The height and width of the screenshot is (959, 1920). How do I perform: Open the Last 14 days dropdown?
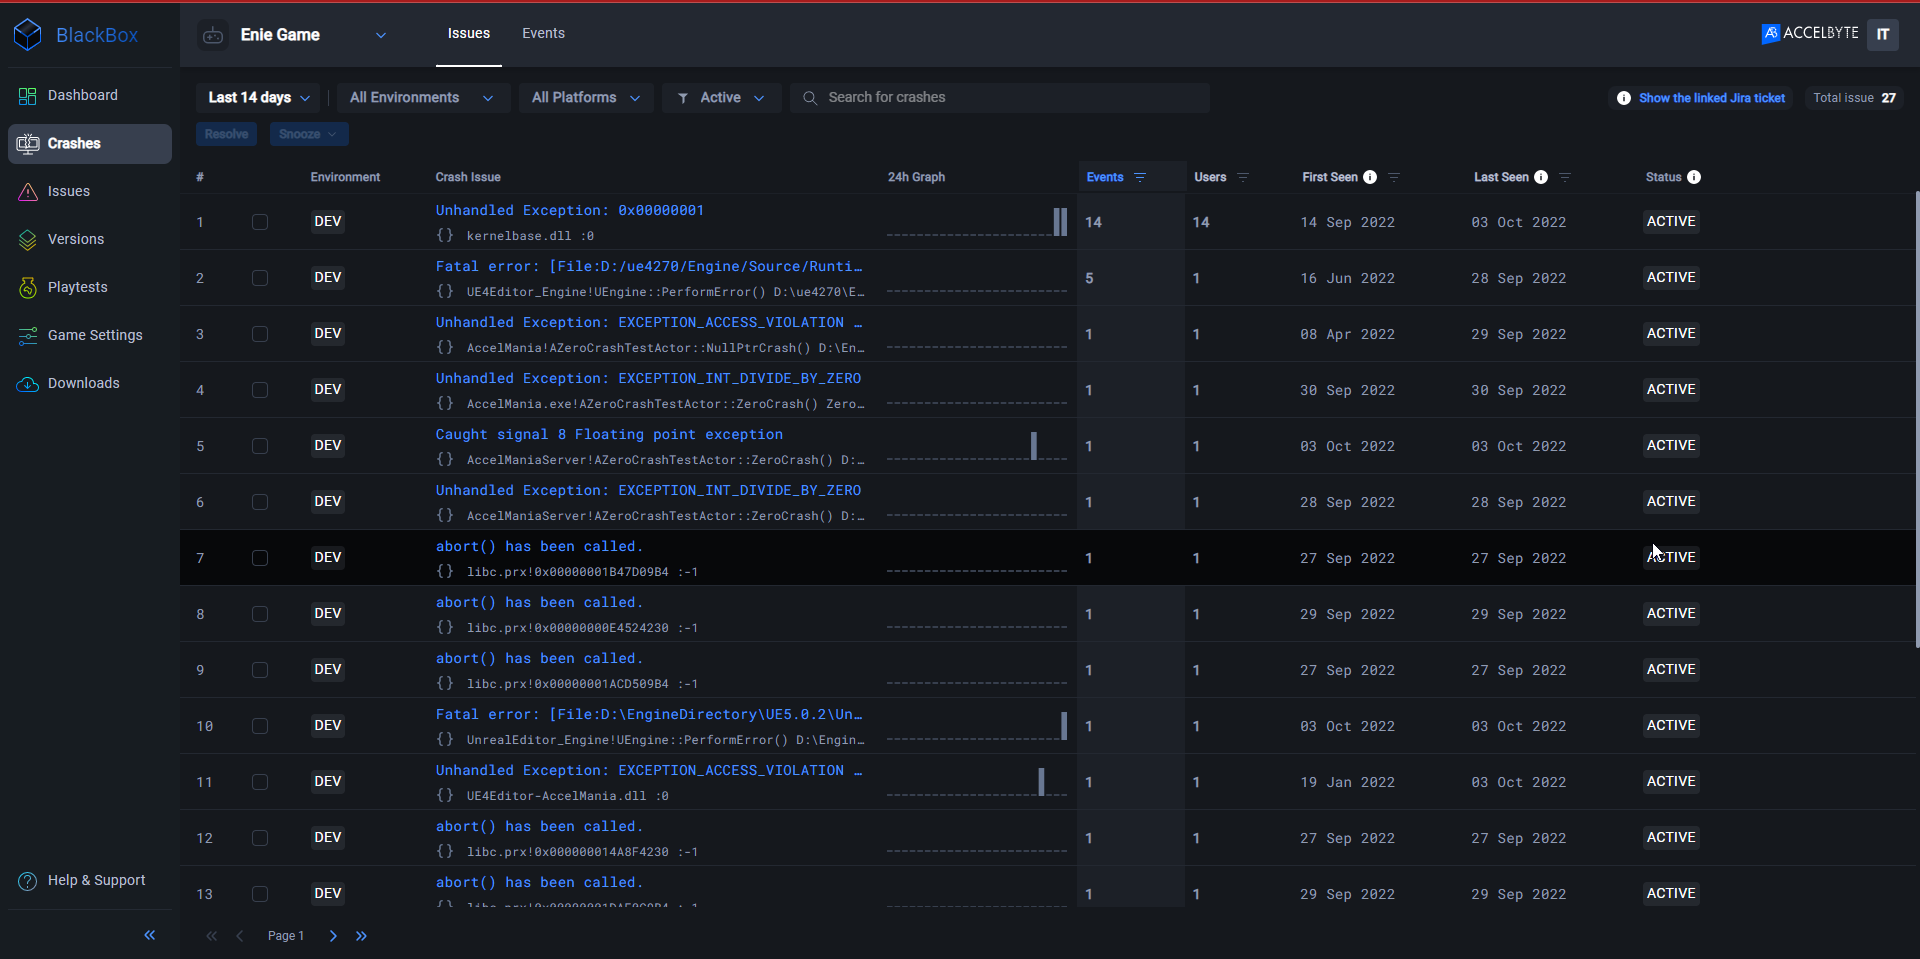(258, 98)
